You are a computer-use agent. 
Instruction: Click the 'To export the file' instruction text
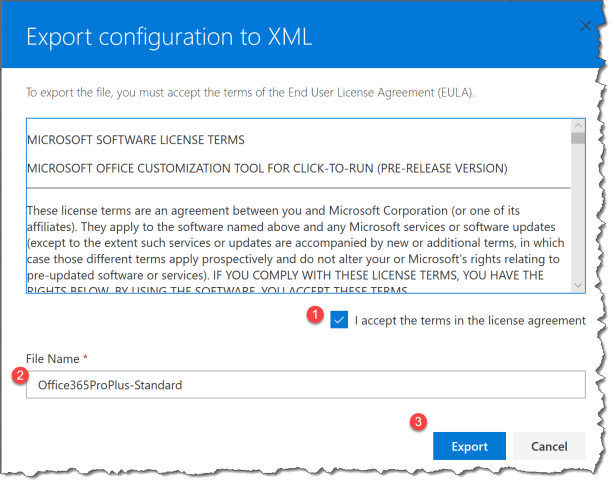pyautogui.click(x=250, y=93)
